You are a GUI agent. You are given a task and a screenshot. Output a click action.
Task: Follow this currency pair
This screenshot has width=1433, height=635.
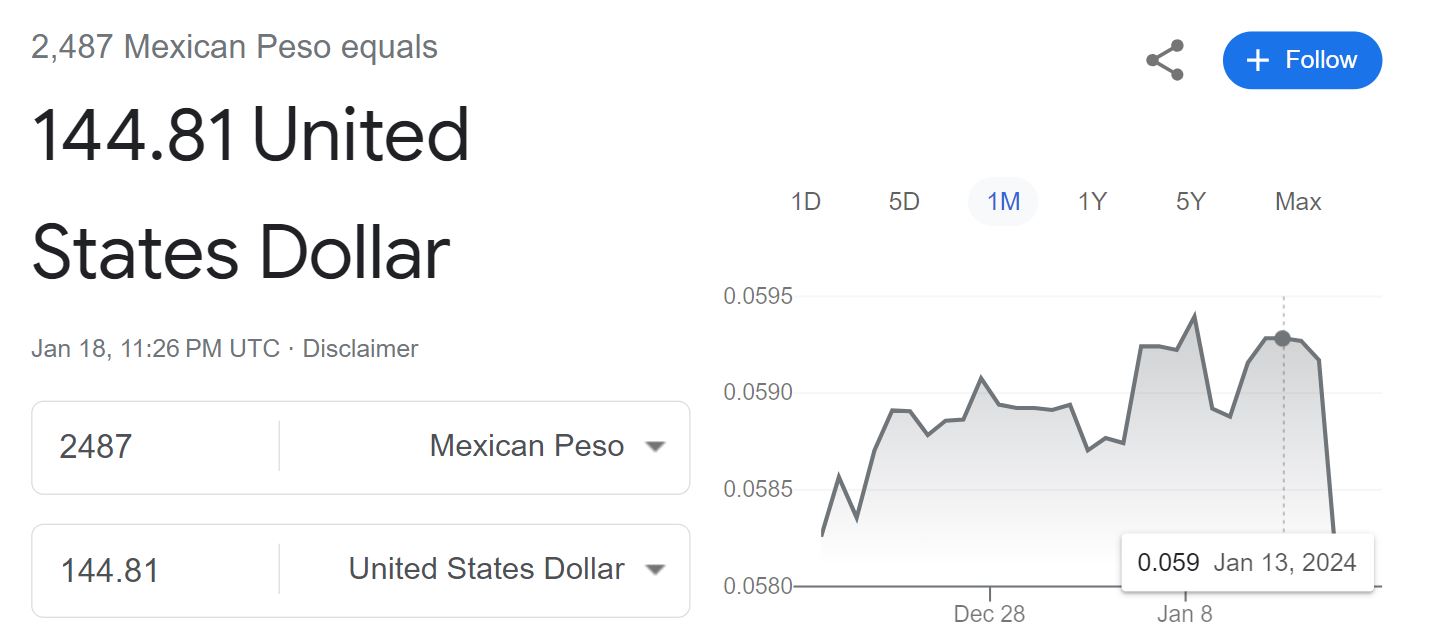coord(1302,60)
